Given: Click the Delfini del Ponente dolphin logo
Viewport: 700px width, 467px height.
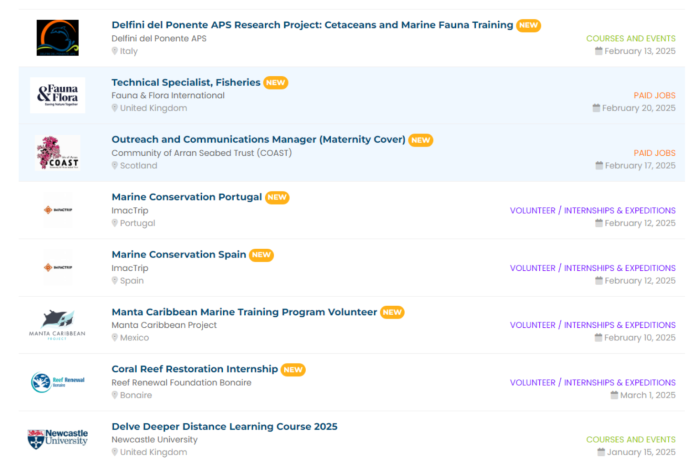Looking at the screenshot, I should pos(58,38).
